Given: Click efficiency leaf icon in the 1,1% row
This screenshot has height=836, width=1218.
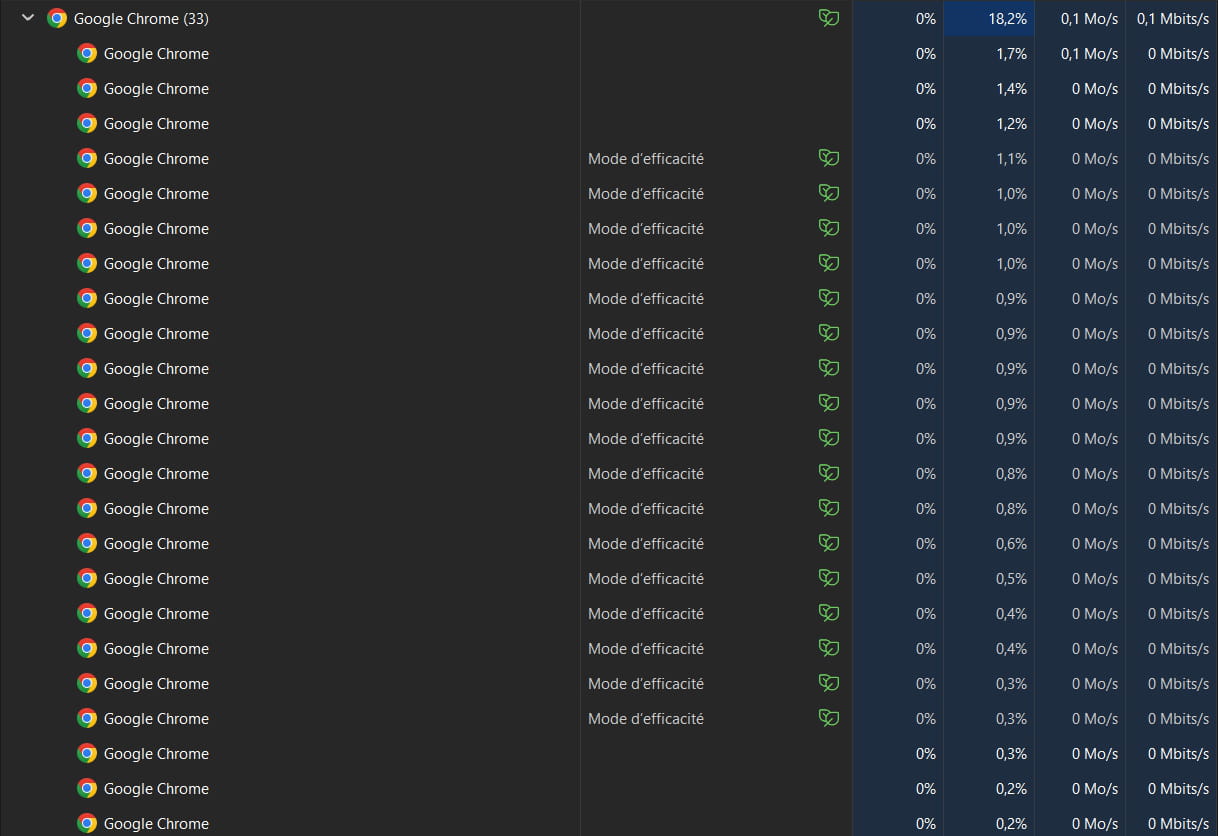Looking at the screenshot, I should [x=829, y=158].
